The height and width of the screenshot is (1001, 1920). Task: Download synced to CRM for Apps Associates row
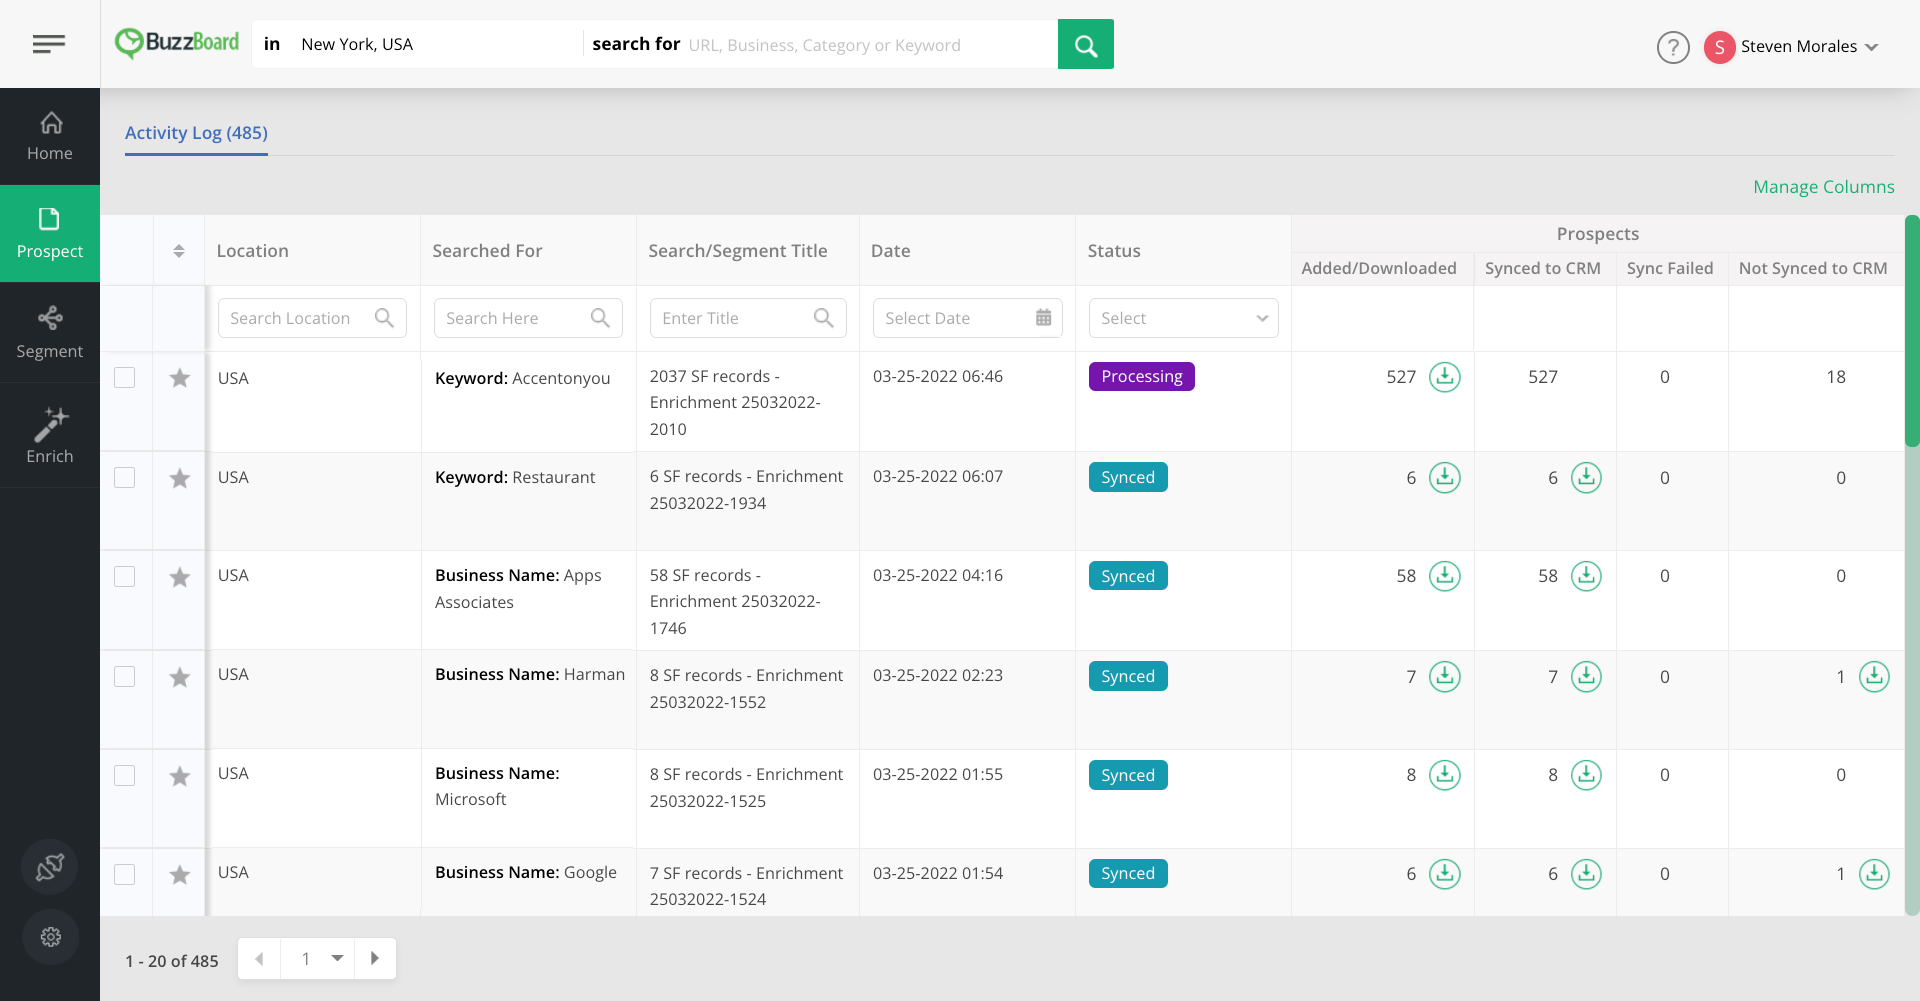[x=1586, y=576]
